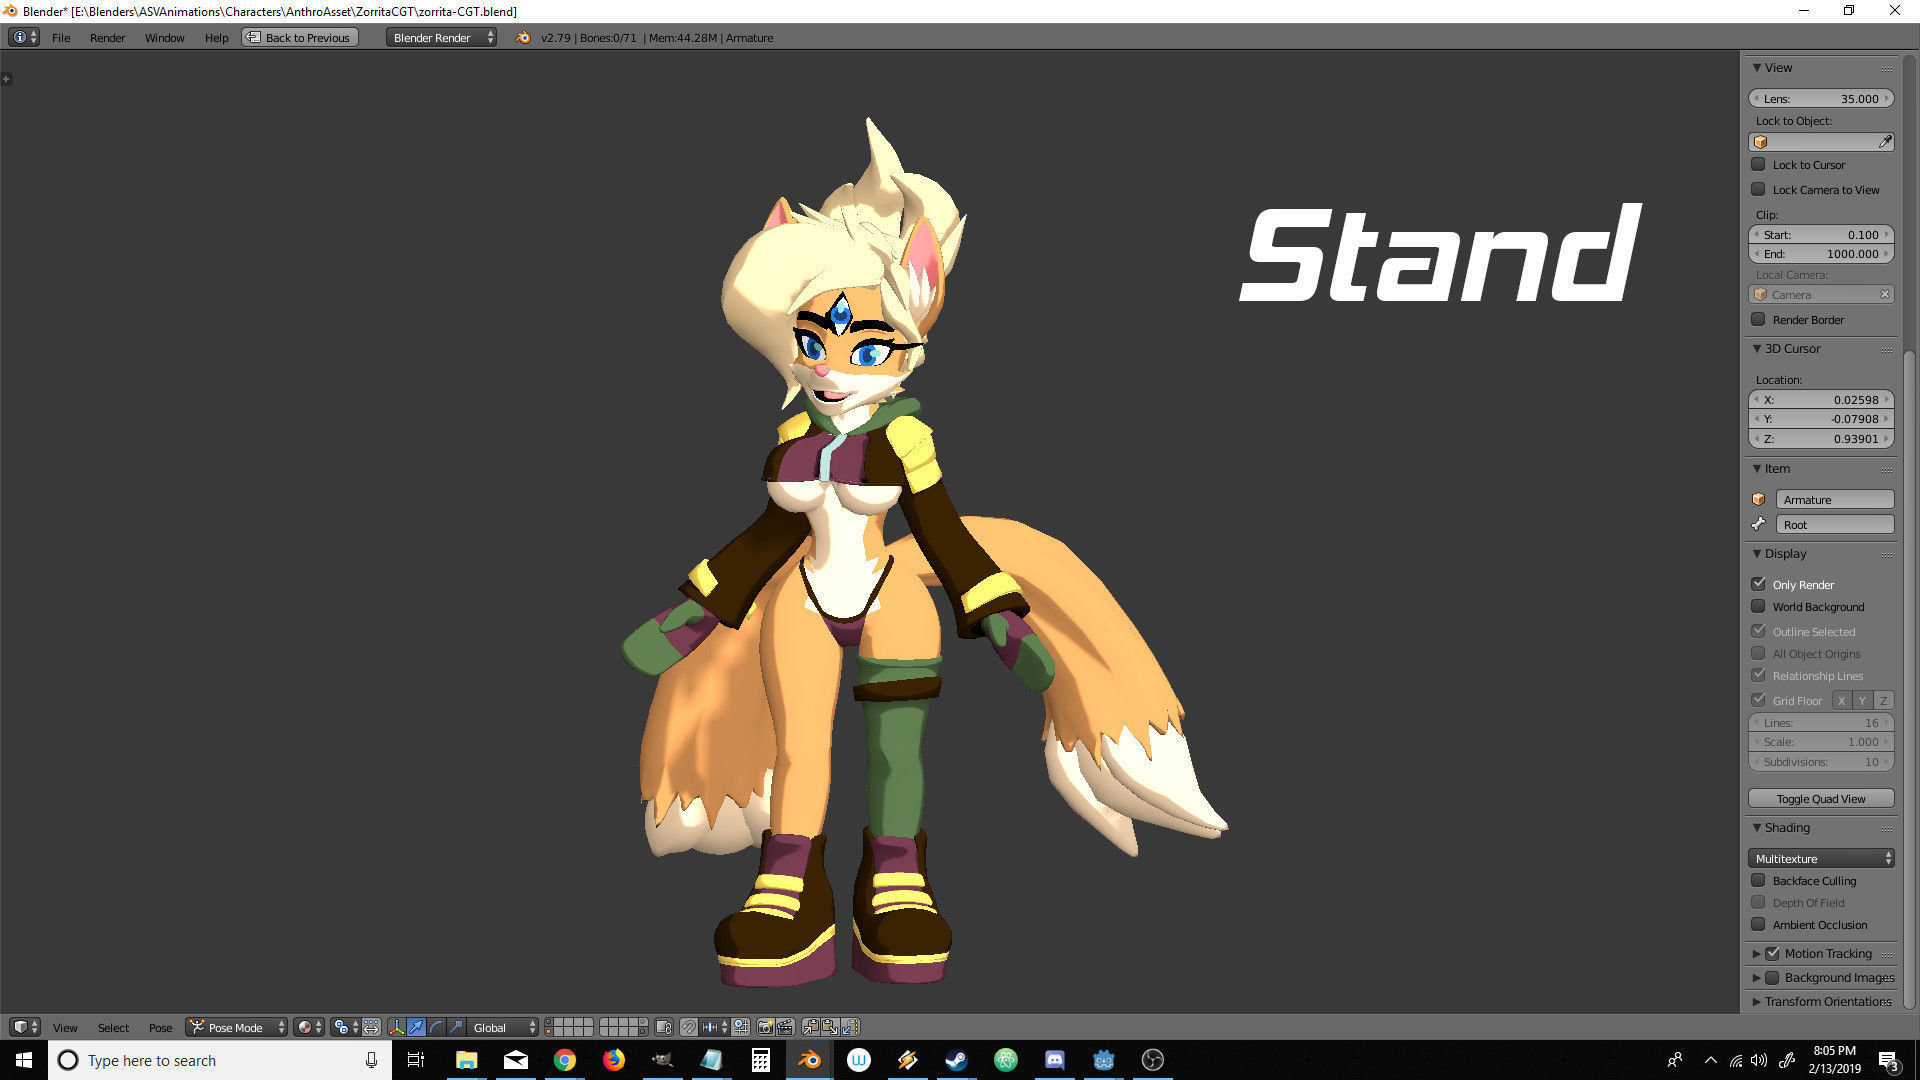The image size is (1920, 1080).
Task: Enable Lock Camera to View checkbox
Action: 1758,189
